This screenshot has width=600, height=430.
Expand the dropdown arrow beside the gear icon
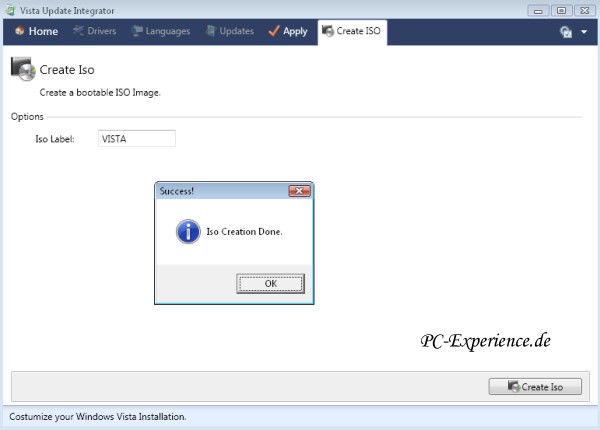584,32
